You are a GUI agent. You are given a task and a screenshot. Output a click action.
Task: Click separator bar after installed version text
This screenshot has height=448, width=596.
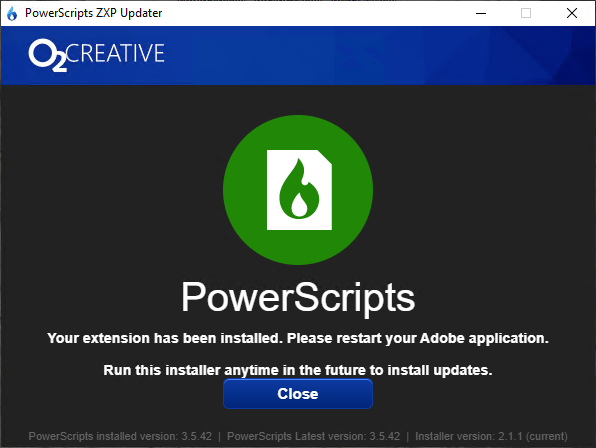[219, 436]
